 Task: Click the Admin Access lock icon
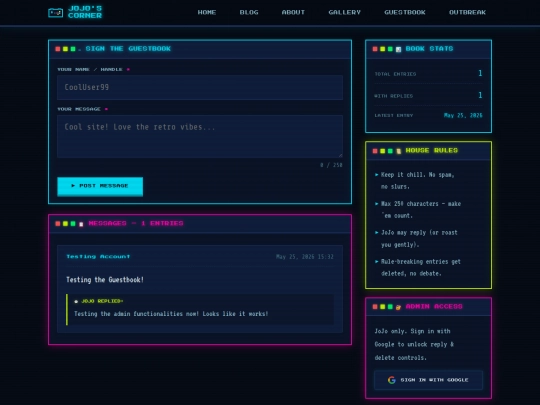click(398, 307)
